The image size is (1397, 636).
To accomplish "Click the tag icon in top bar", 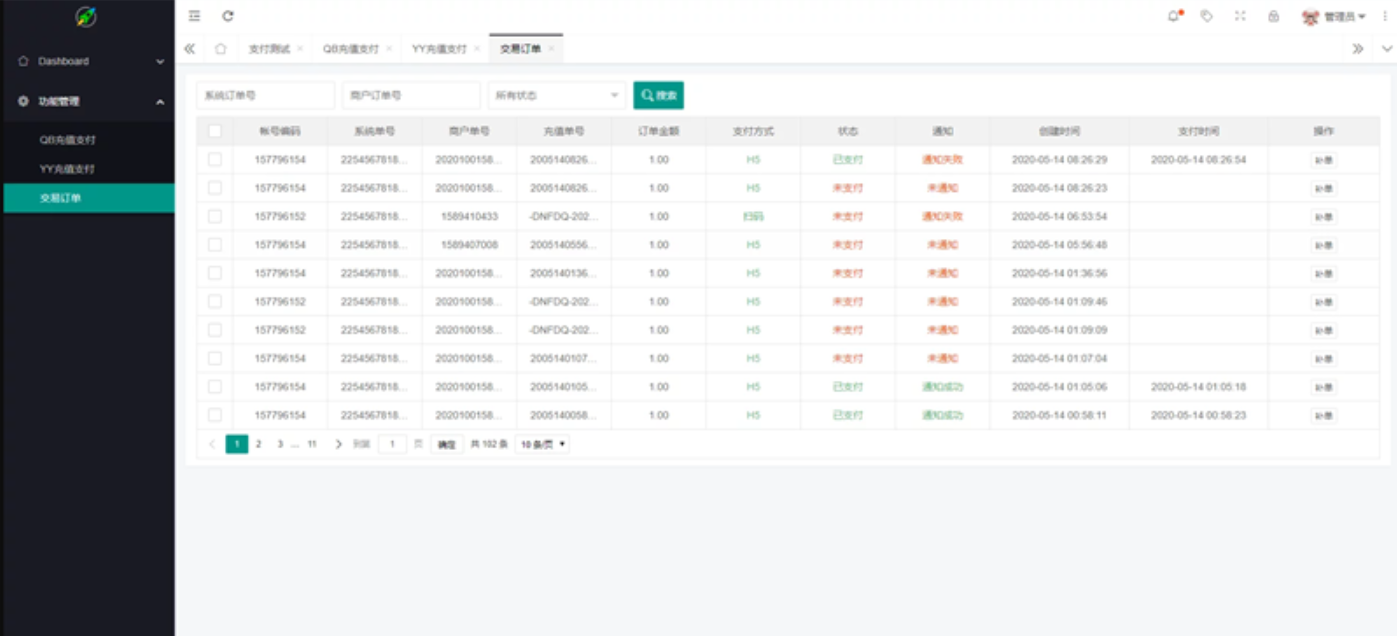I will coord(1207,16).
